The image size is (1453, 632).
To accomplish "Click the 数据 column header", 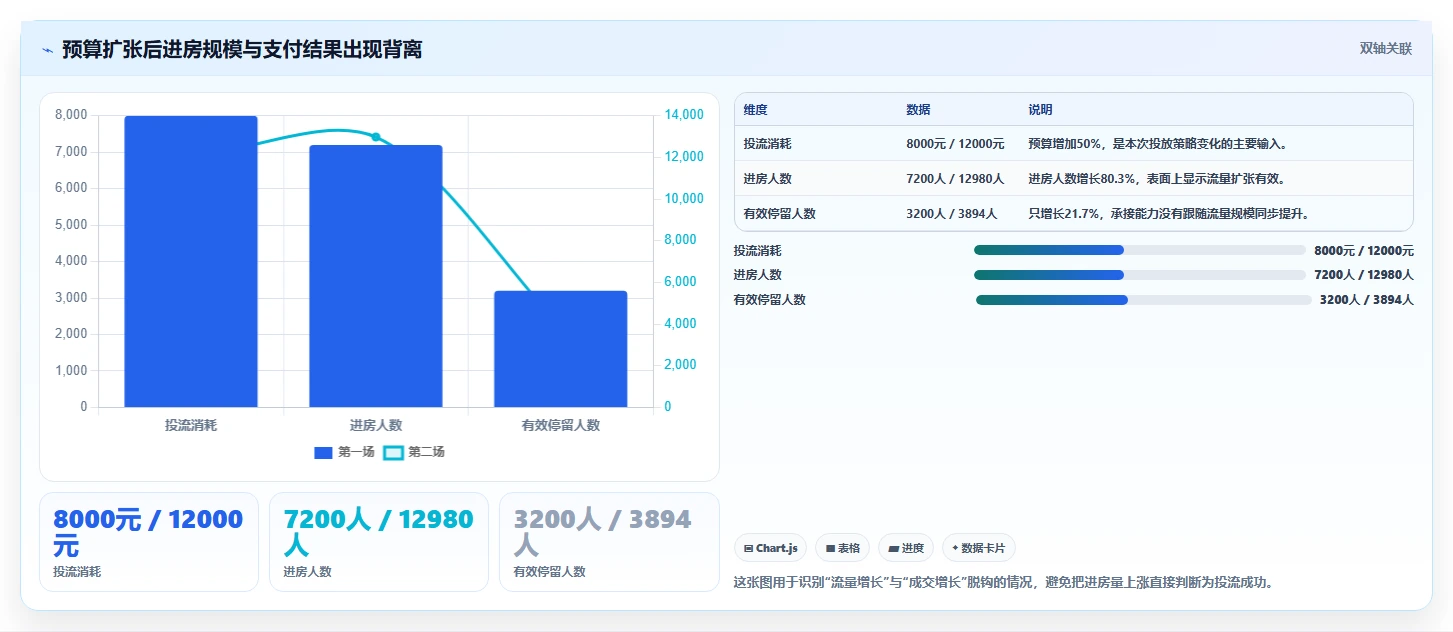I will (x=918, y=110).
